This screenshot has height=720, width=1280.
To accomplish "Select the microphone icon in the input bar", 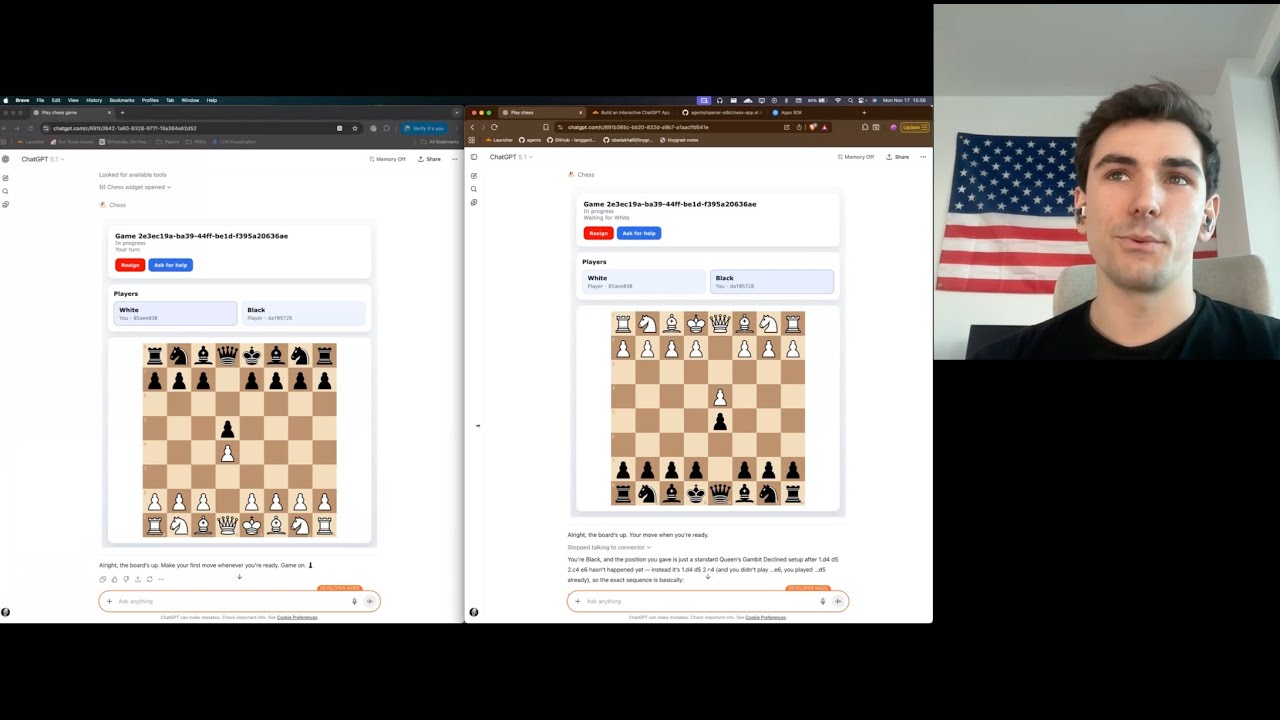I will tap(355, 601).
